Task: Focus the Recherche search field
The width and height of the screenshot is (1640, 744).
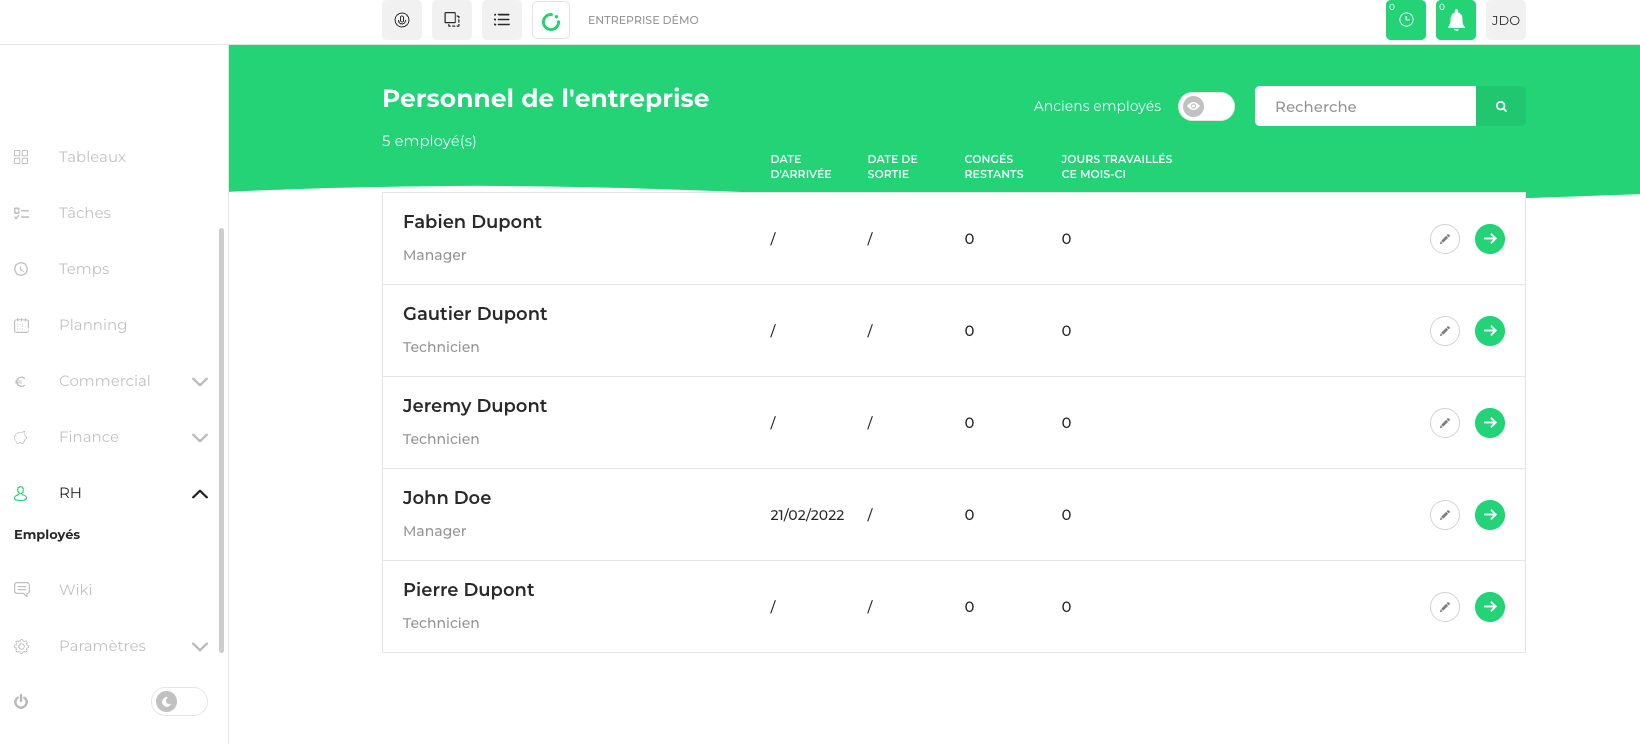Action: (1365, 106)
